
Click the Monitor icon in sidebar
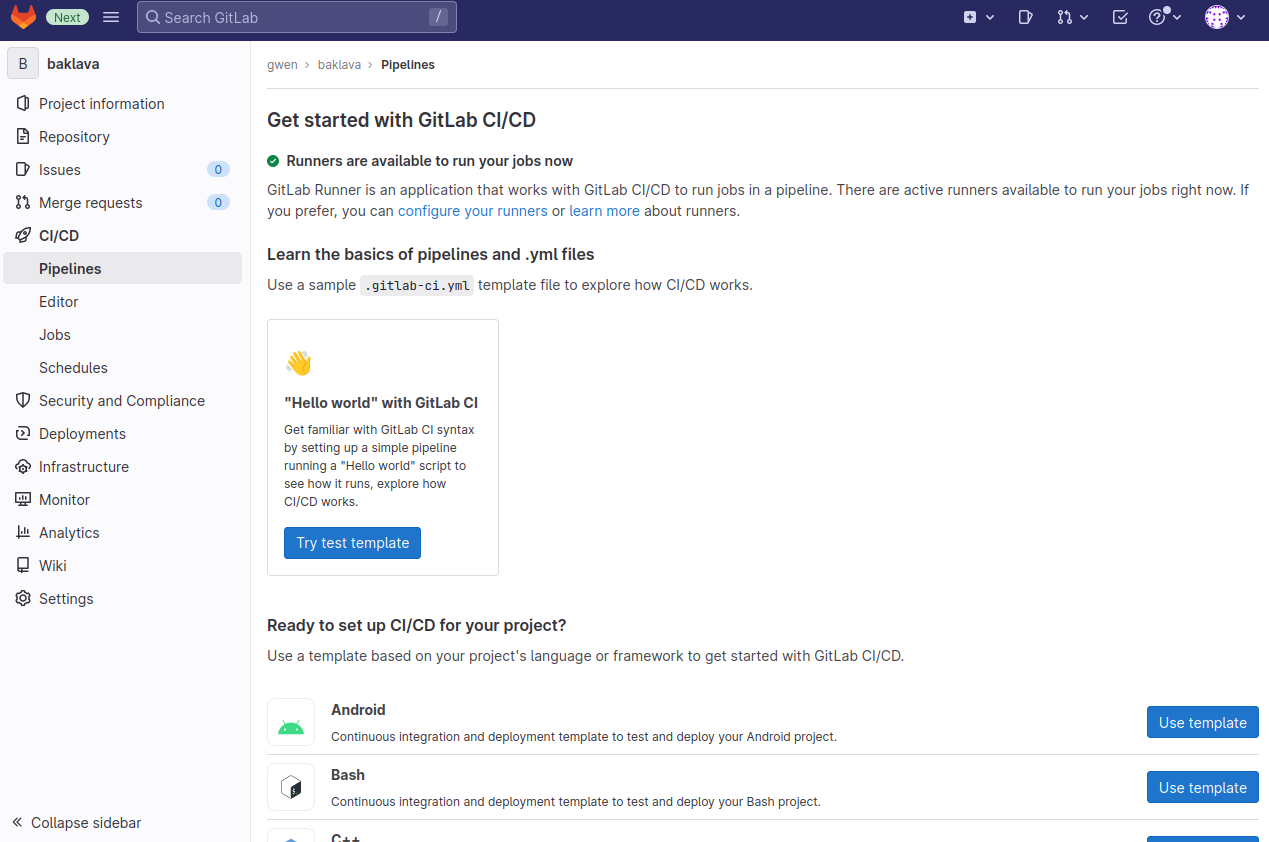coord(23,500)
